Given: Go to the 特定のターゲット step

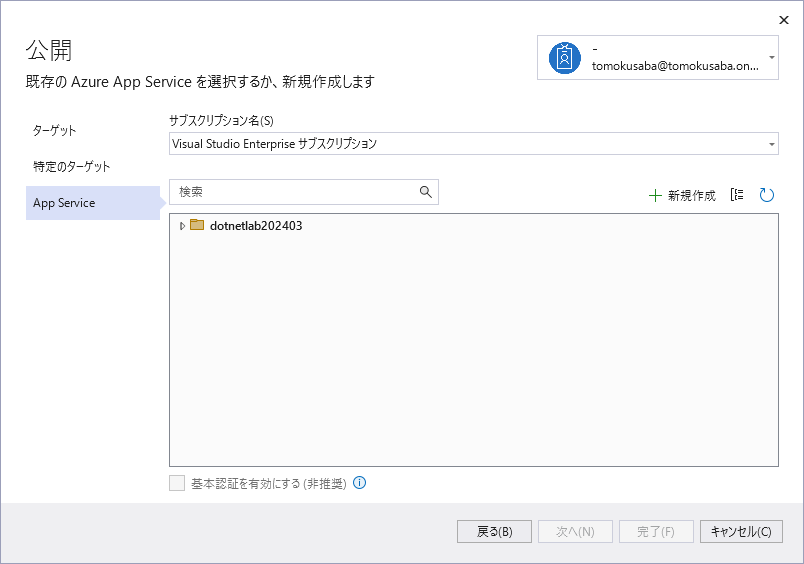Looking at the screenshot, I should click(71, 166).
